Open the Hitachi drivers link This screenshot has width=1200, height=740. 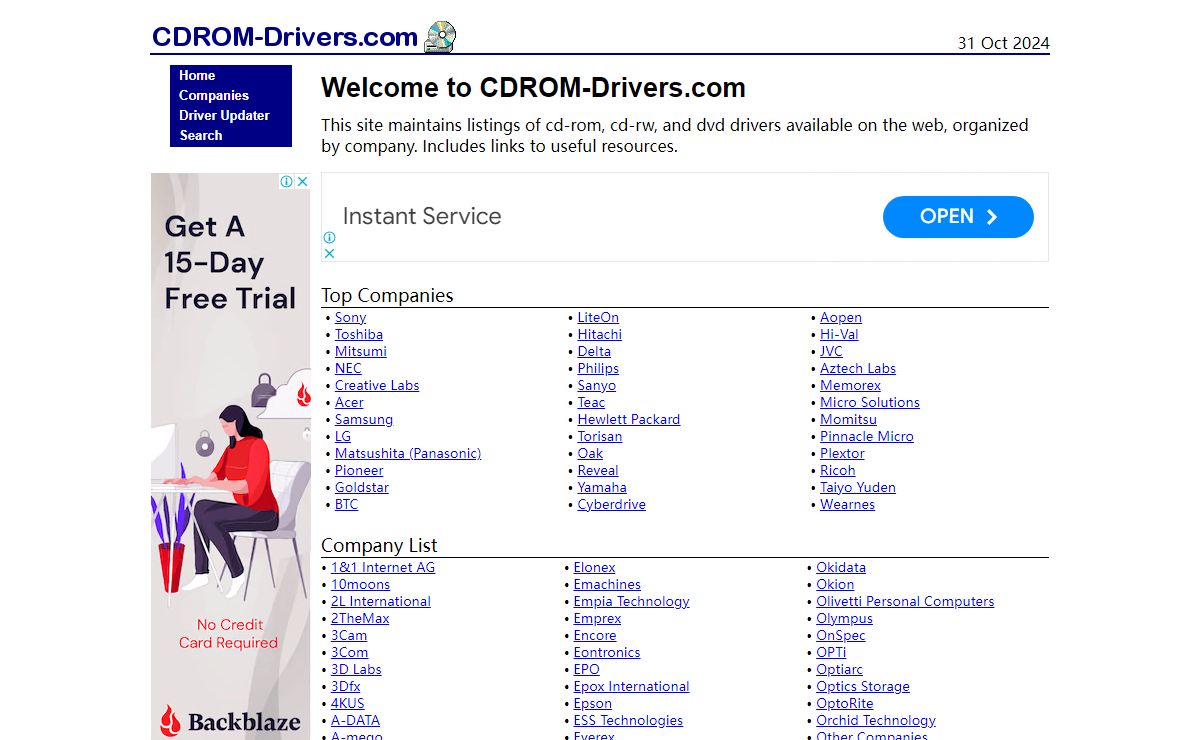coord(599,334)
